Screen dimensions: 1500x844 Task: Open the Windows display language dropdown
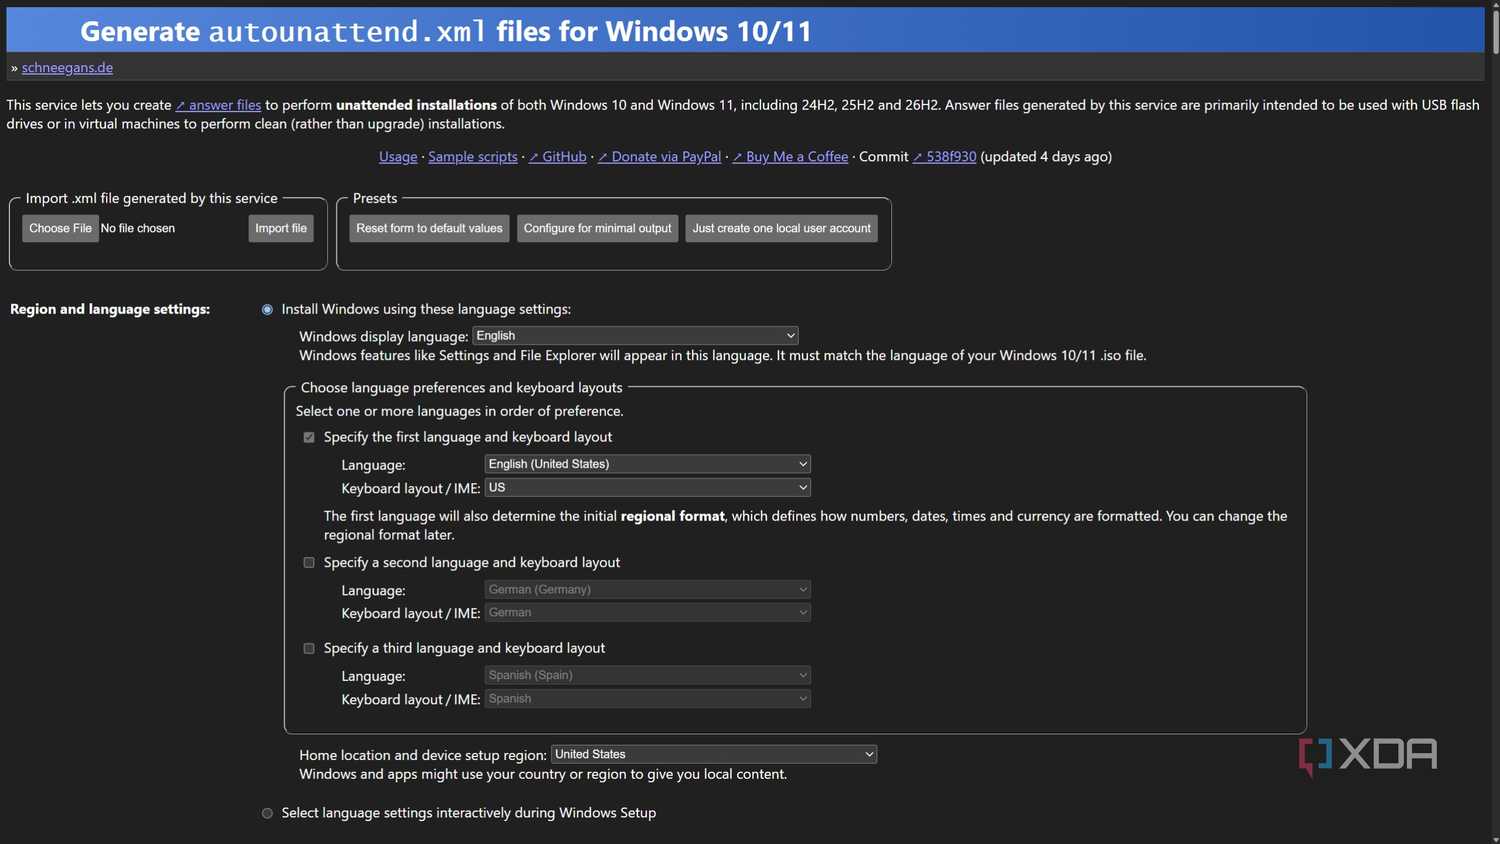[x=635, y=336]
